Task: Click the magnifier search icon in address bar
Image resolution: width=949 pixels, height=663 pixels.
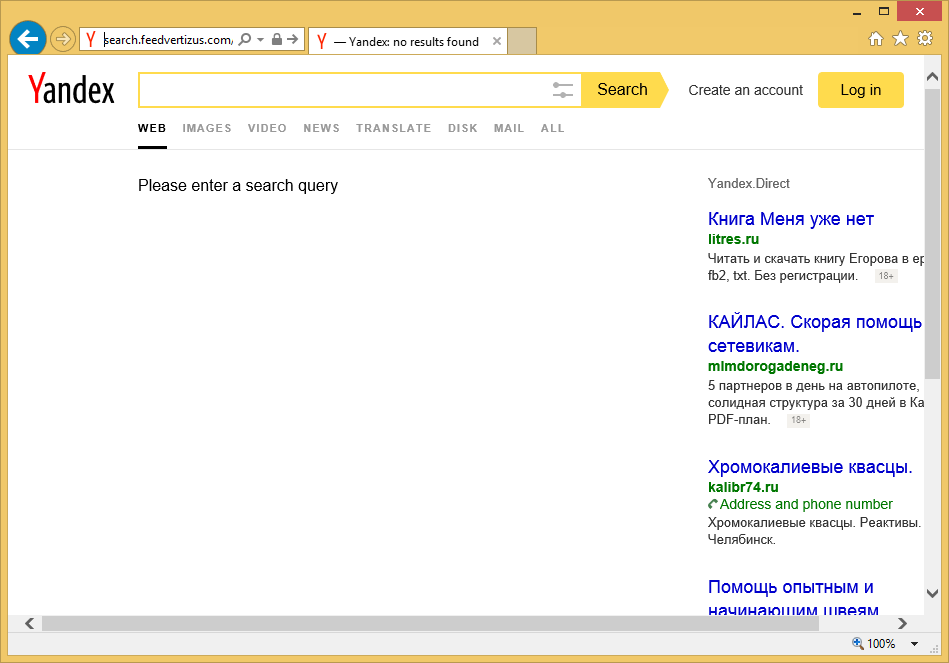Action: pos(245,40)
